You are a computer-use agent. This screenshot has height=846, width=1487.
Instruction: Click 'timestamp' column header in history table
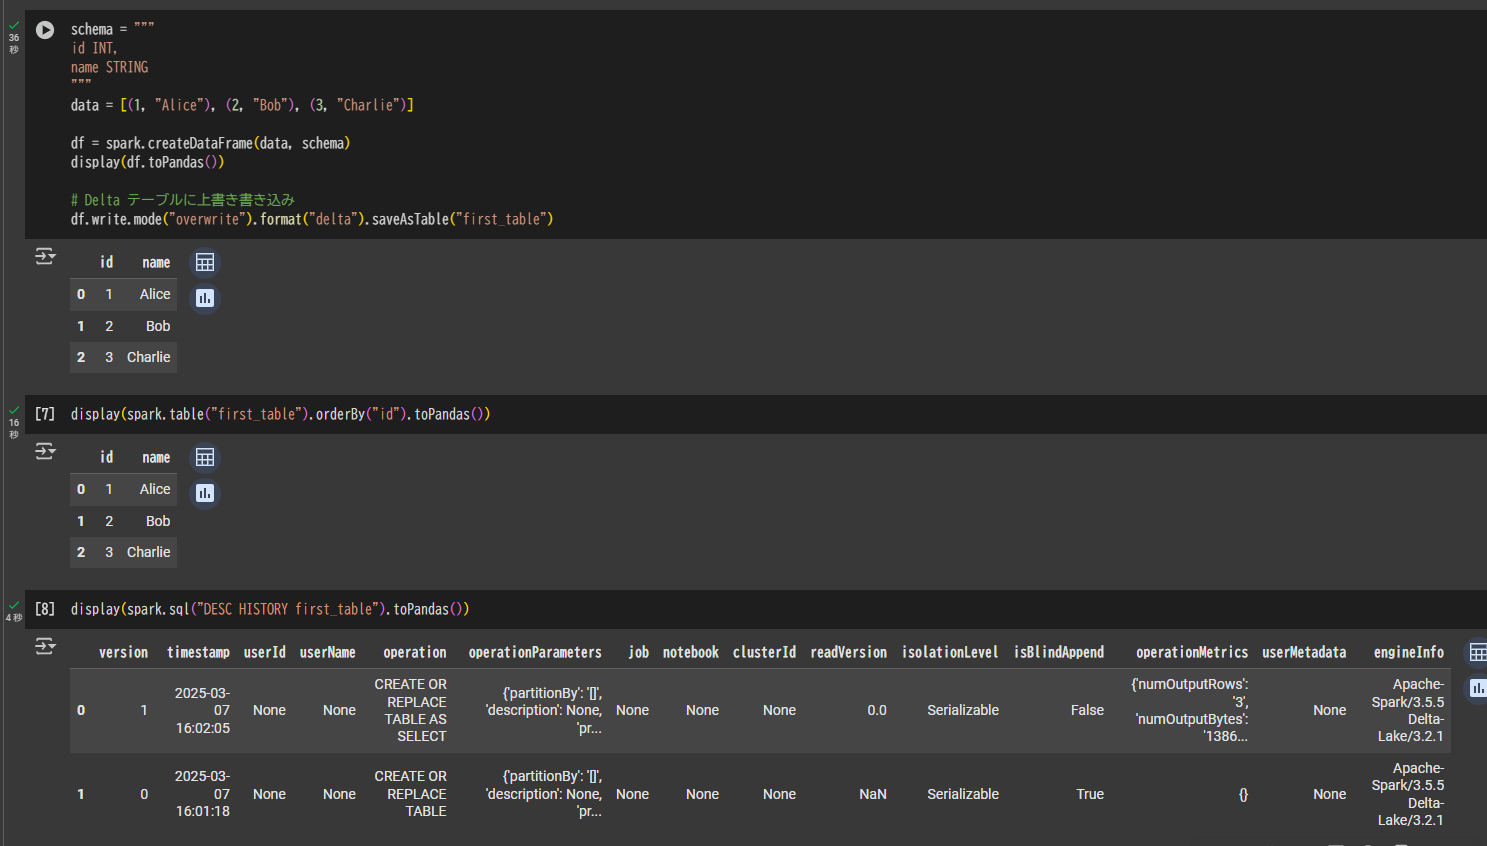tap(198, 653)
